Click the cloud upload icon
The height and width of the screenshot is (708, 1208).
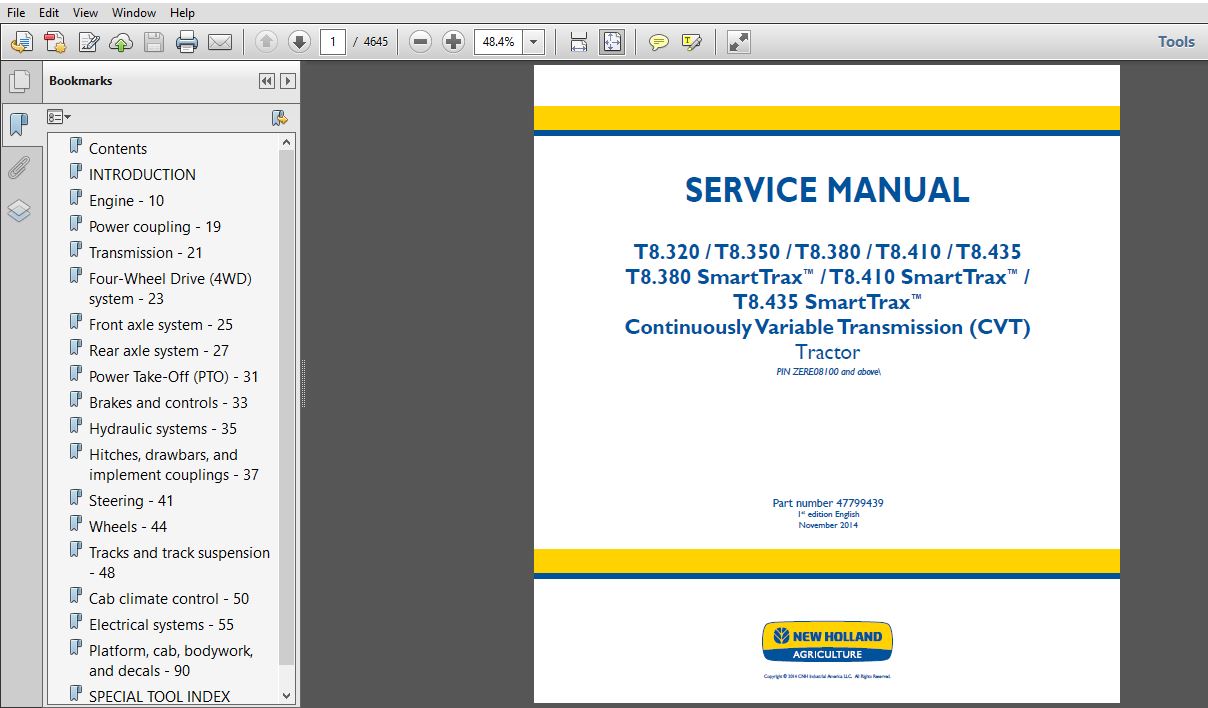click(121, 42)
